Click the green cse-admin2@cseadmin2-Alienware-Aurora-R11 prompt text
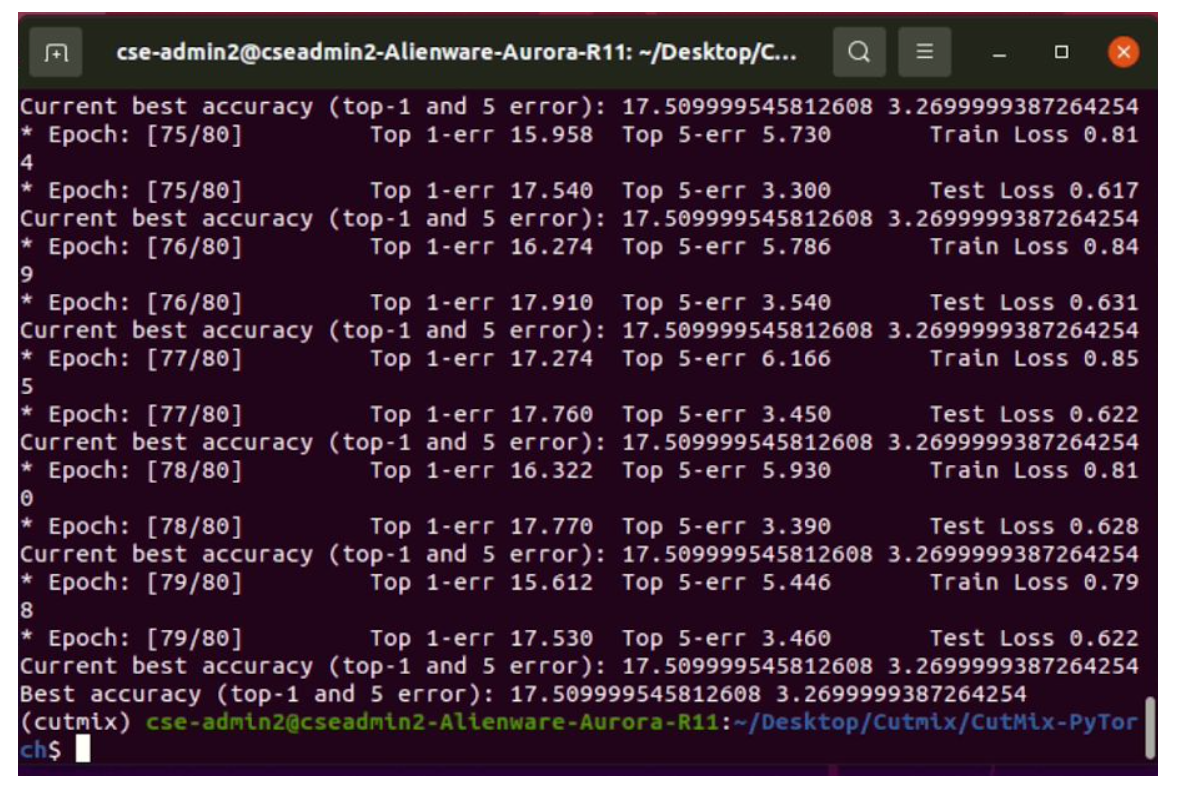 (432, 722)
